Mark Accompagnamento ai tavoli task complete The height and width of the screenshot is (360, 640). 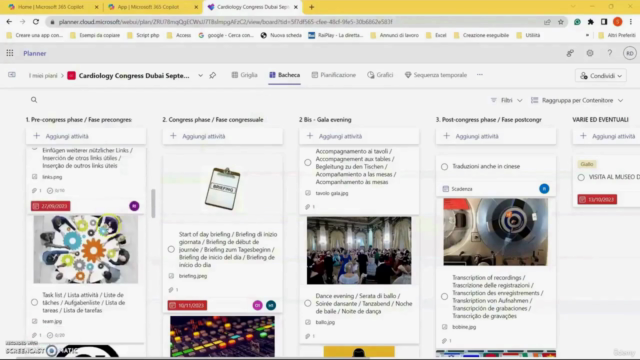[x=308, y=162]
